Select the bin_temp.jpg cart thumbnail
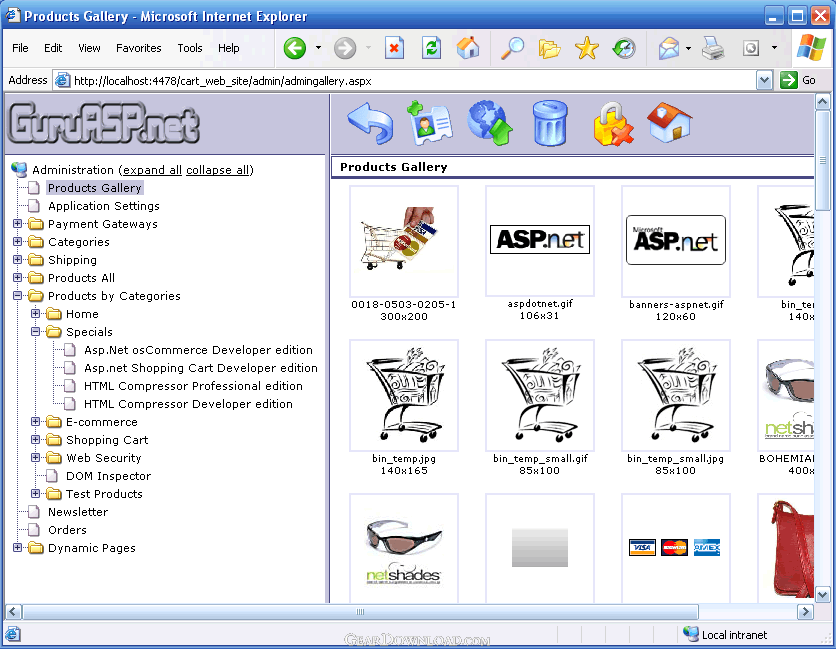 click(404, 395)
